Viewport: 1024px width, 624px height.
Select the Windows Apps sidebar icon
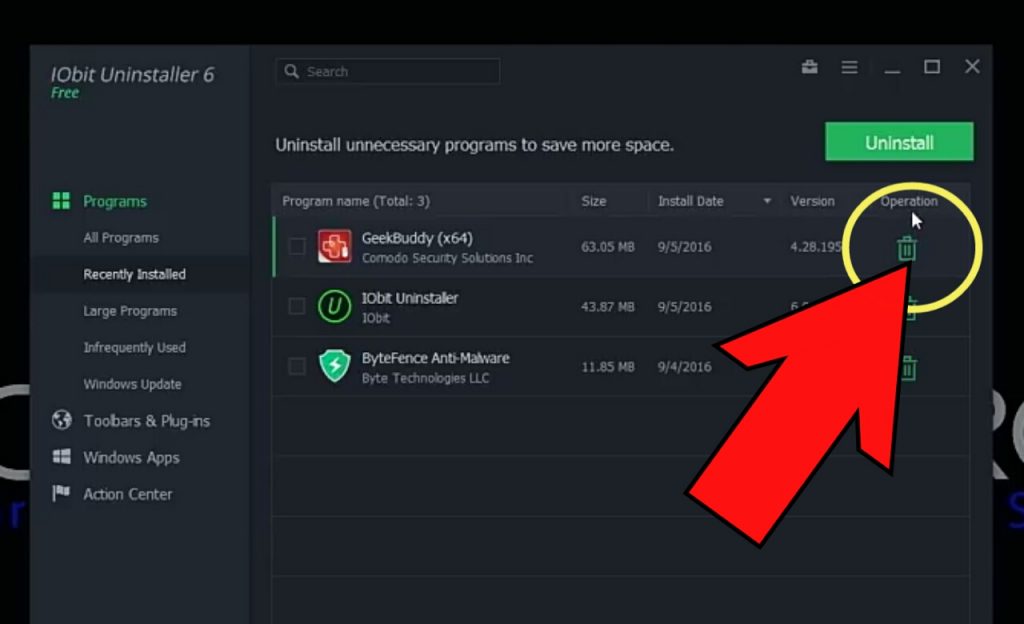62,458
